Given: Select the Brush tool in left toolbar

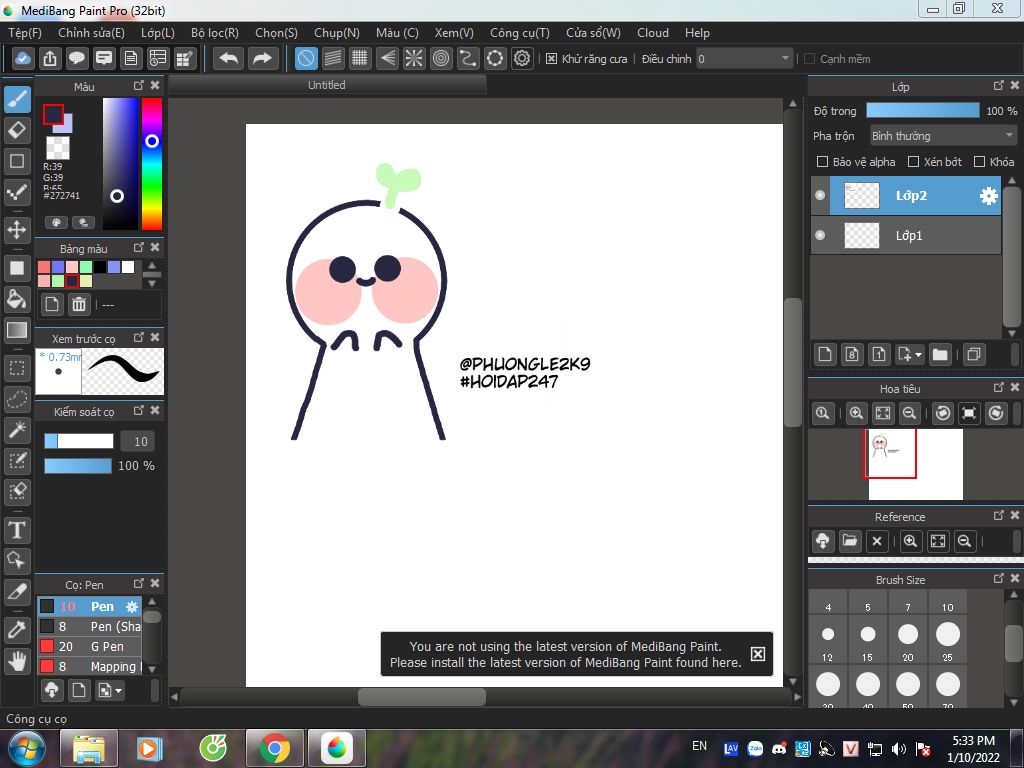Looking at the screenshot, I should point(18,99).
